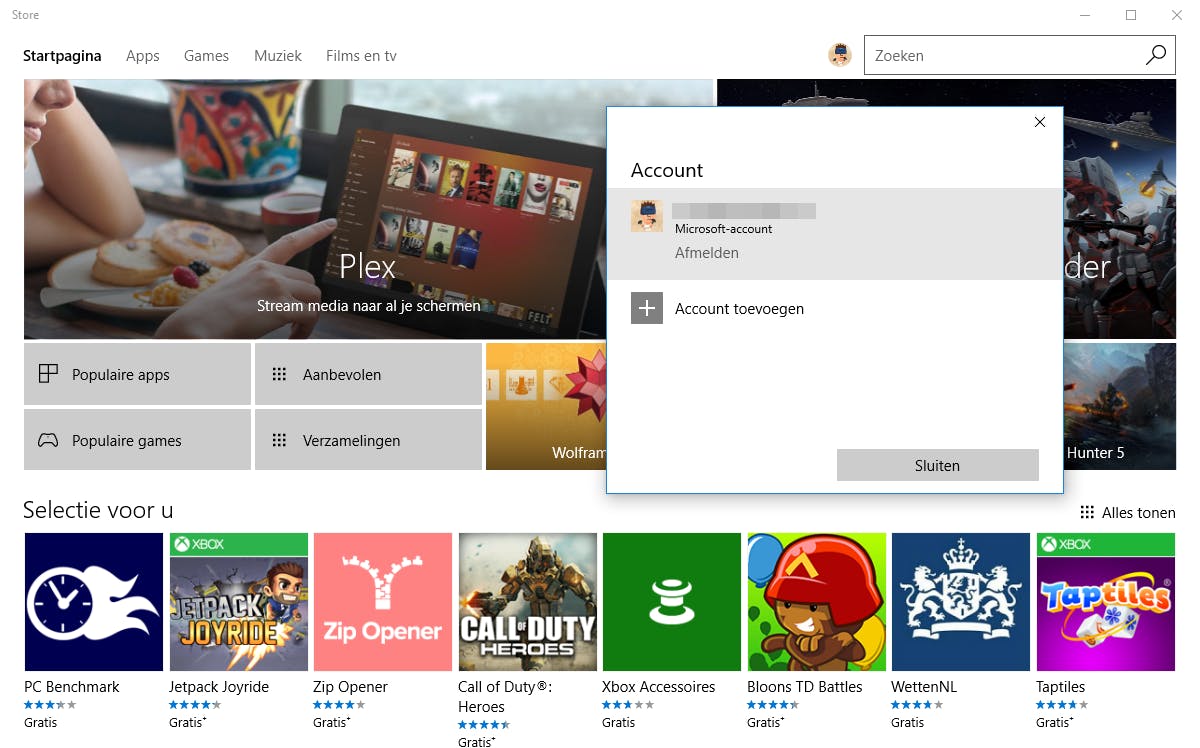Open Populaire games category

point(137,440)
